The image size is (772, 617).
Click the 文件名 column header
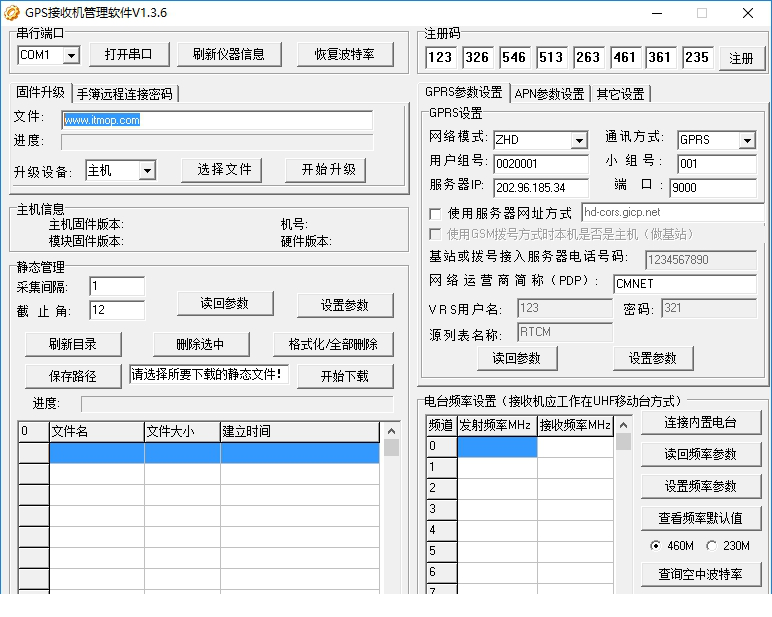(96, 431)
